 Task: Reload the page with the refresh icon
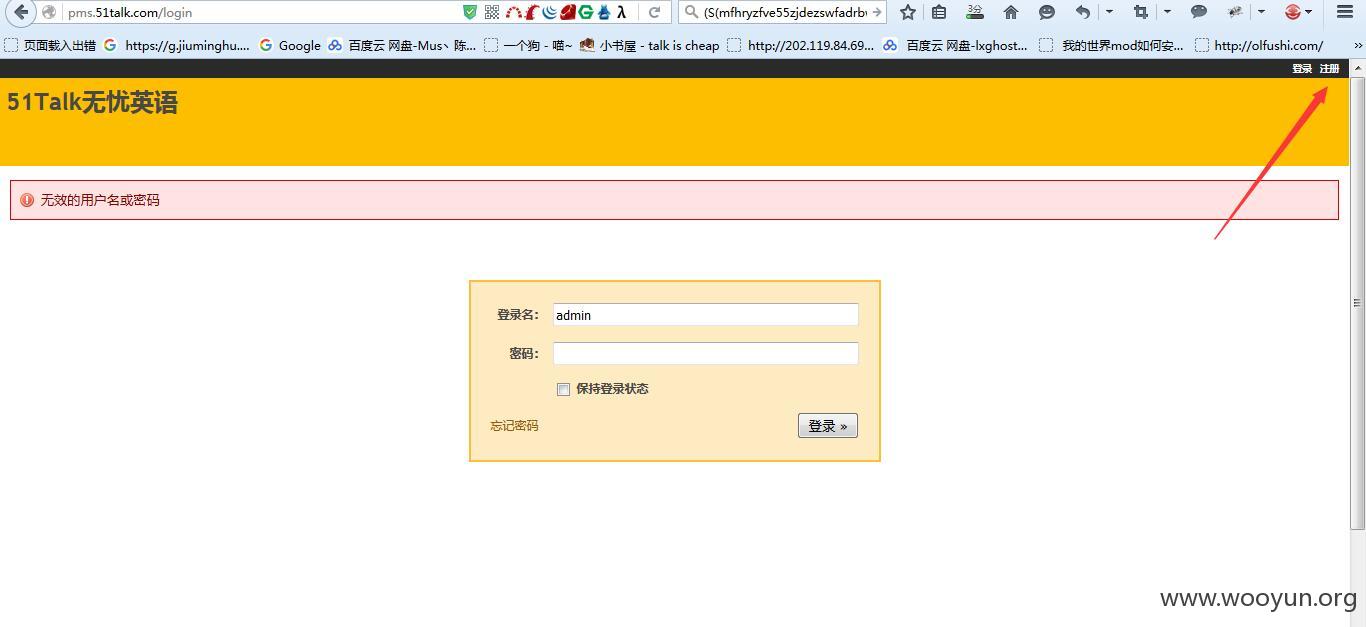click(654, 12)
